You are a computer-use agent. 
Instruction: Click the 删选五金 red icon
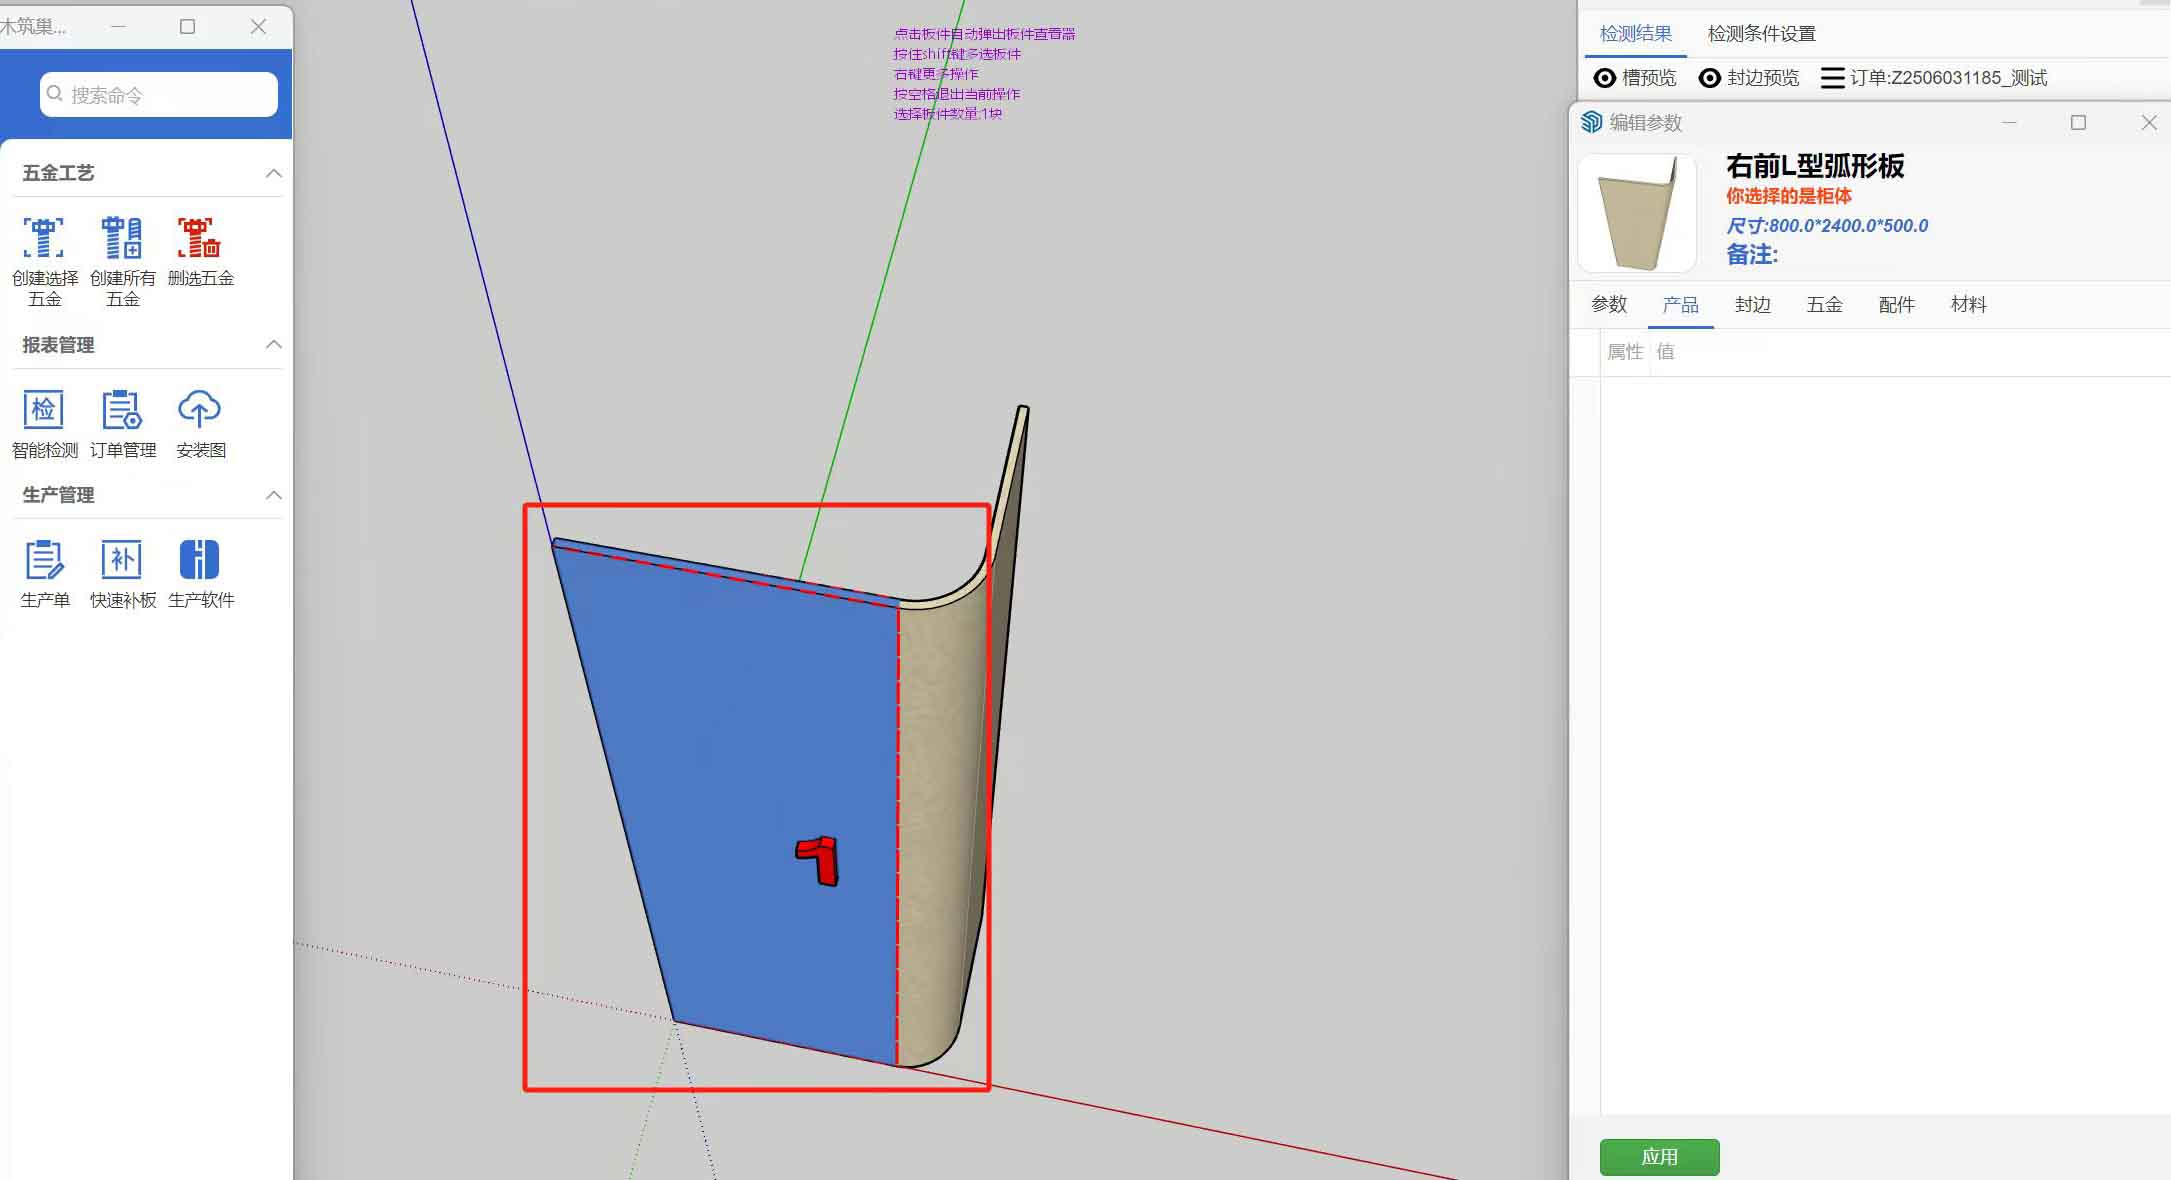[200, 239]
